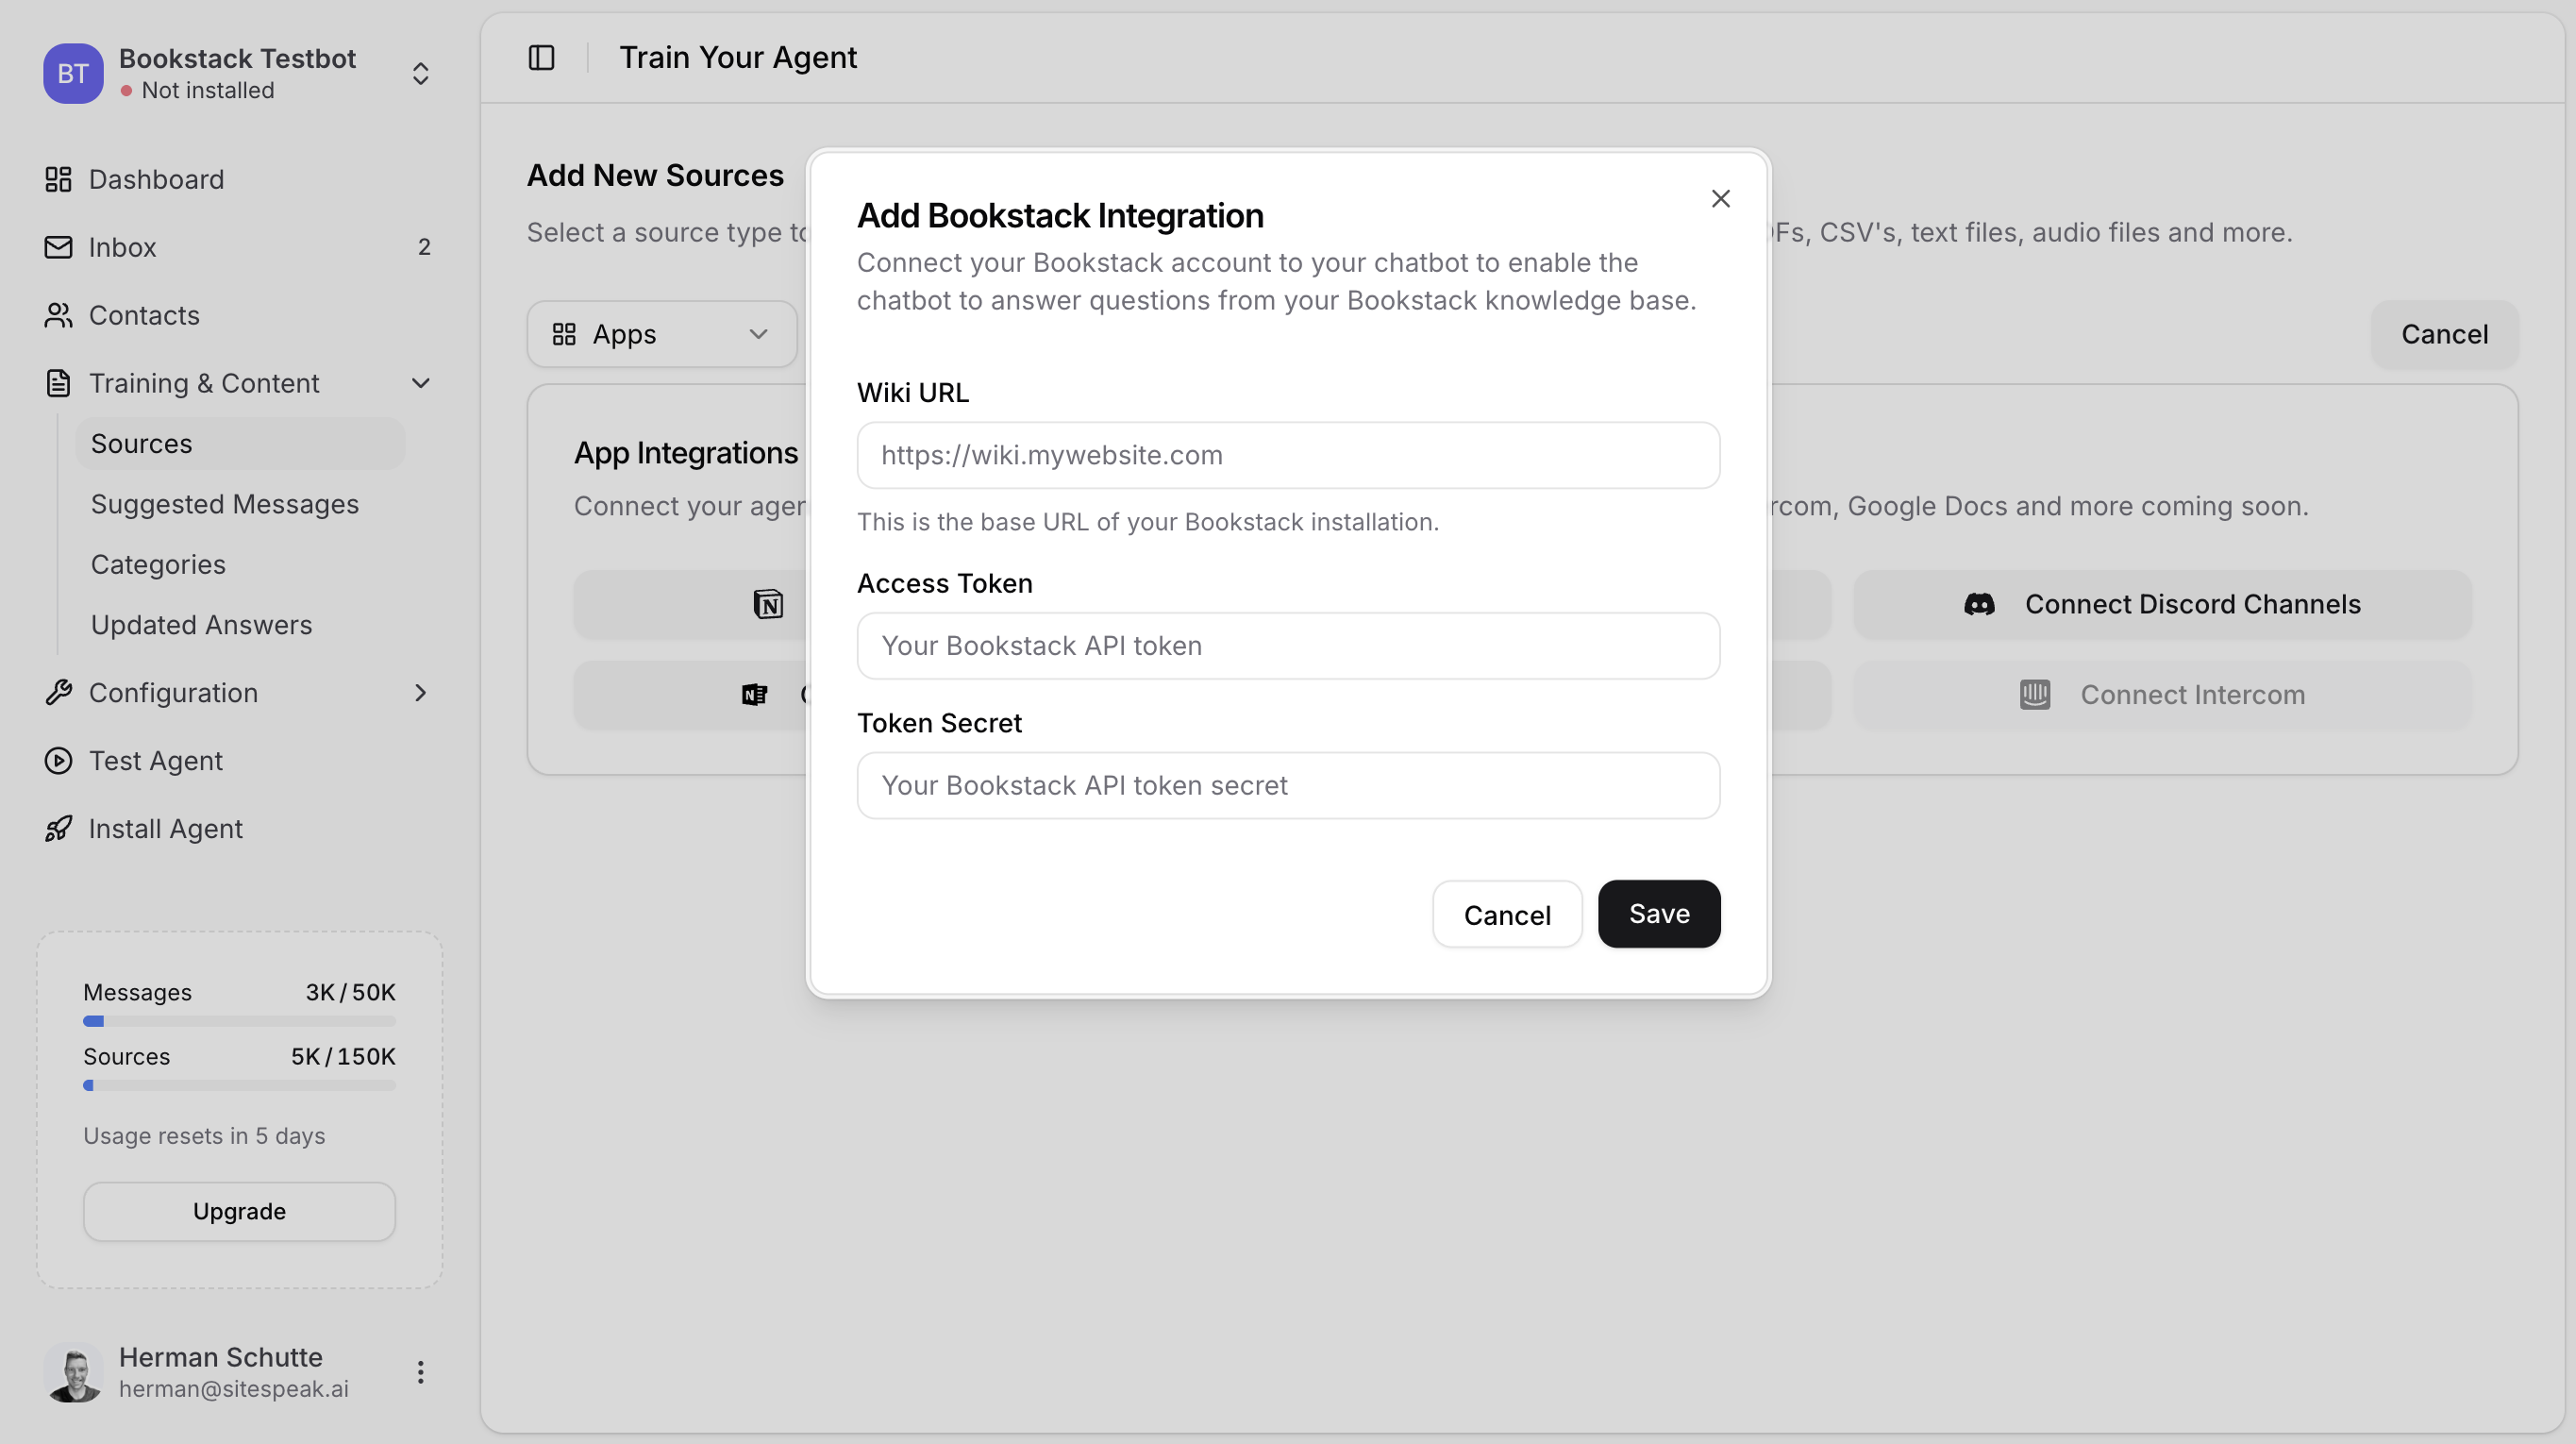This screenshot has width=2576, height=1444.
Task: Click the Messages usage progress bar
Action: 238,1021
